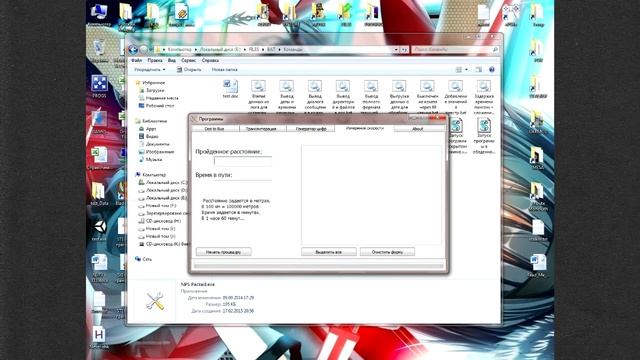Select 'Добавление значений в реестр' bat file

click(456, 97)
